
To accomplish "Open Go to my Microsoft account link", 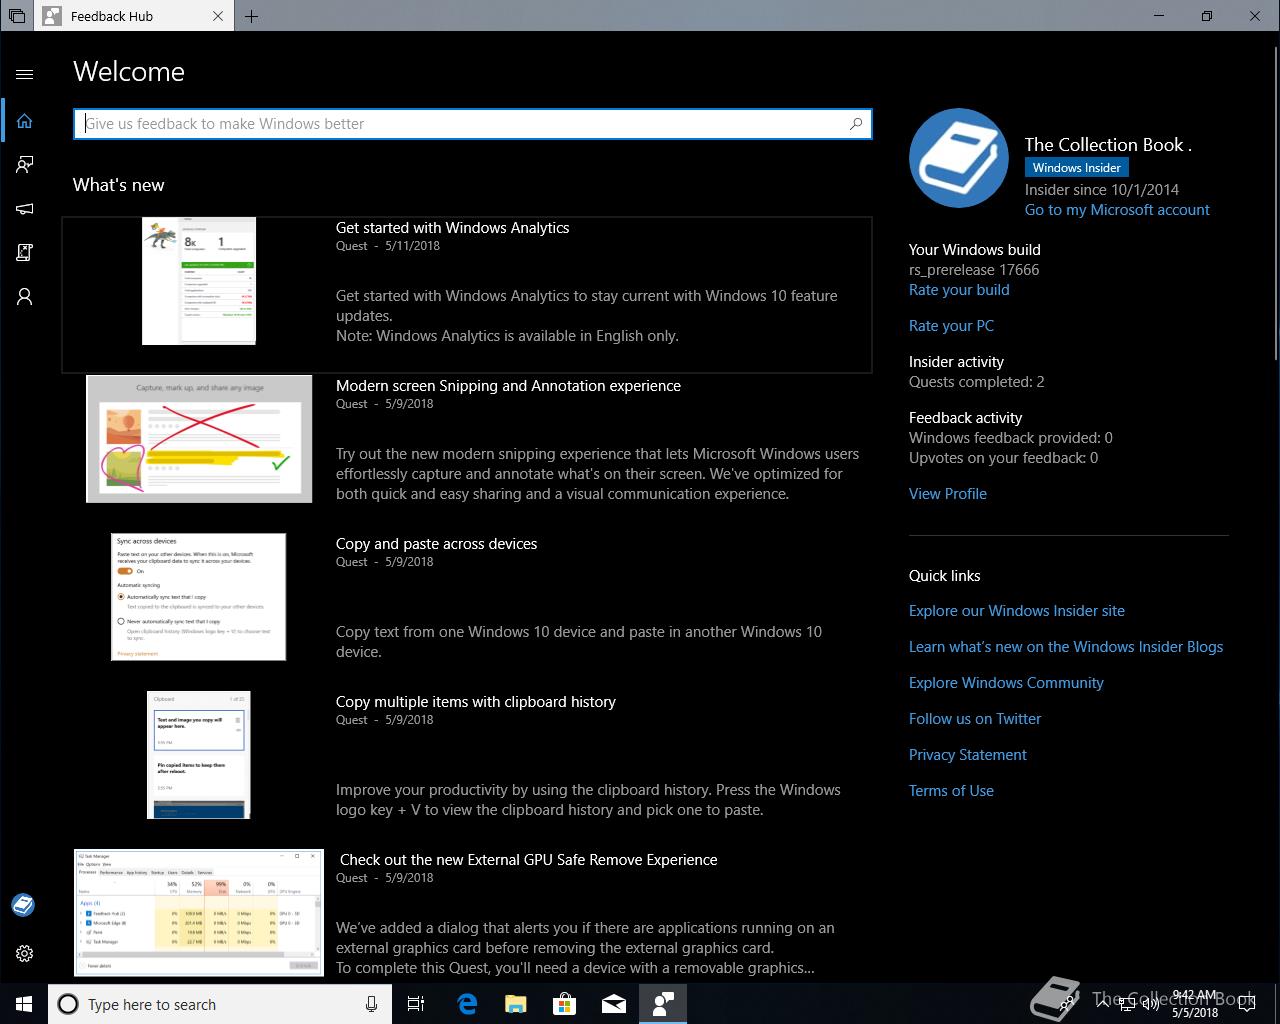I will click(x=1117, y=210).
